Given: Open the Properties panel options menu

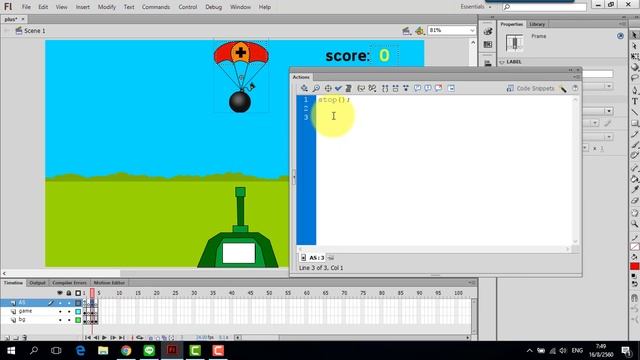Looking at the screenshot, I should click(x=623, y=24).
